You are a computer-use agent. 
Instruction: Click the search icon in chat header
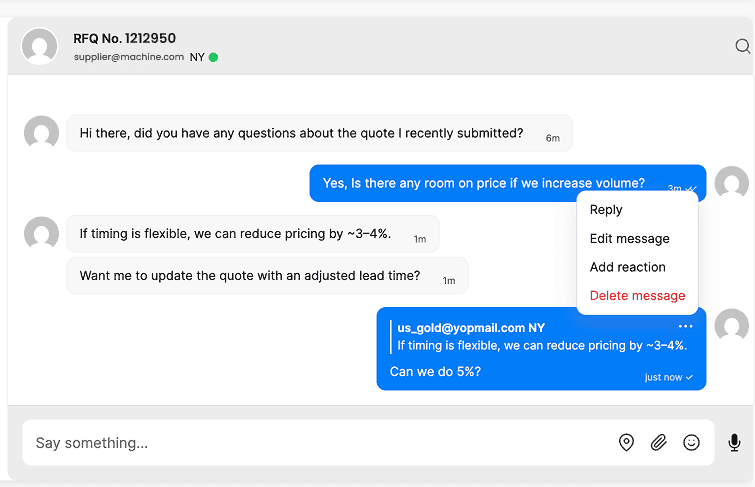742,46
